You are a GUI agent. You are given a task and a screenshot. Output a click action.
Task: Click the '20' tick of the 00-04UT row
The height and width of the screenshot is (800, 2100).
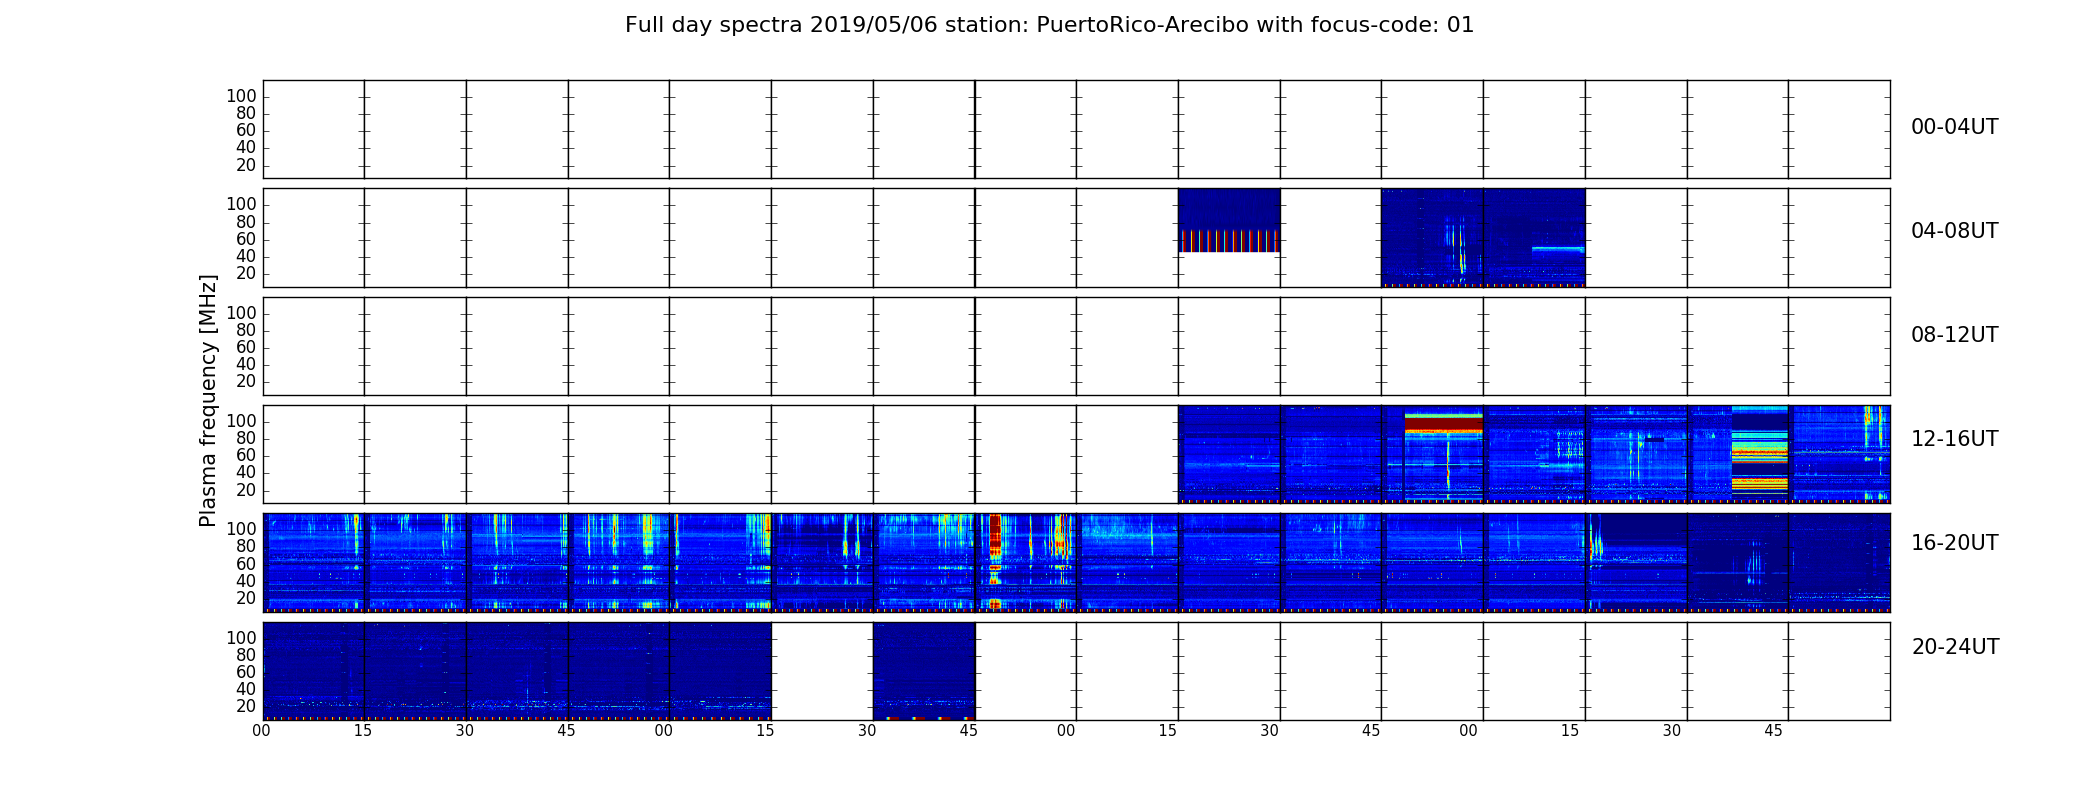pyautogui.click(x=246, y=166)
